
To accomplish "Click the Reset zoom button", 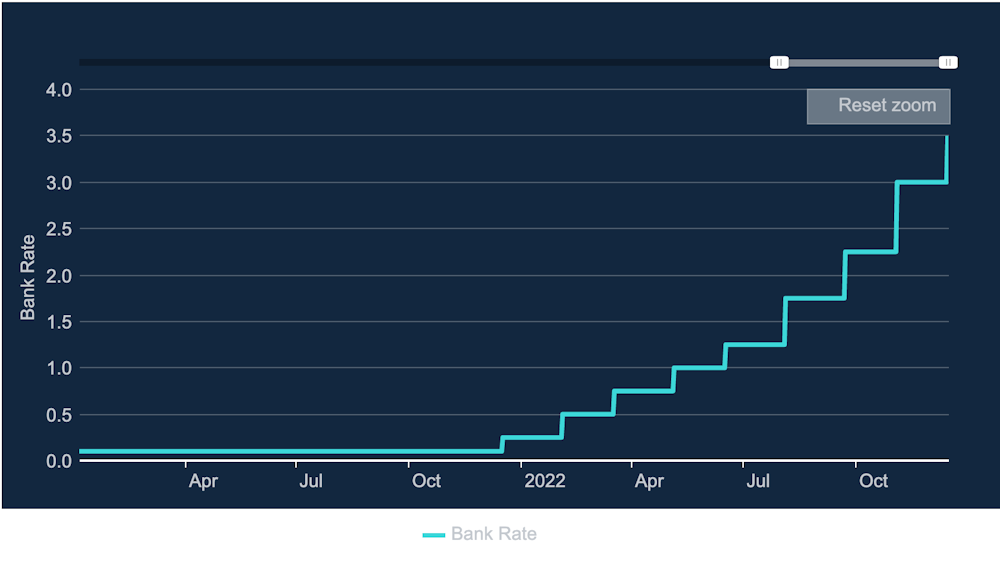I will 878,106.
